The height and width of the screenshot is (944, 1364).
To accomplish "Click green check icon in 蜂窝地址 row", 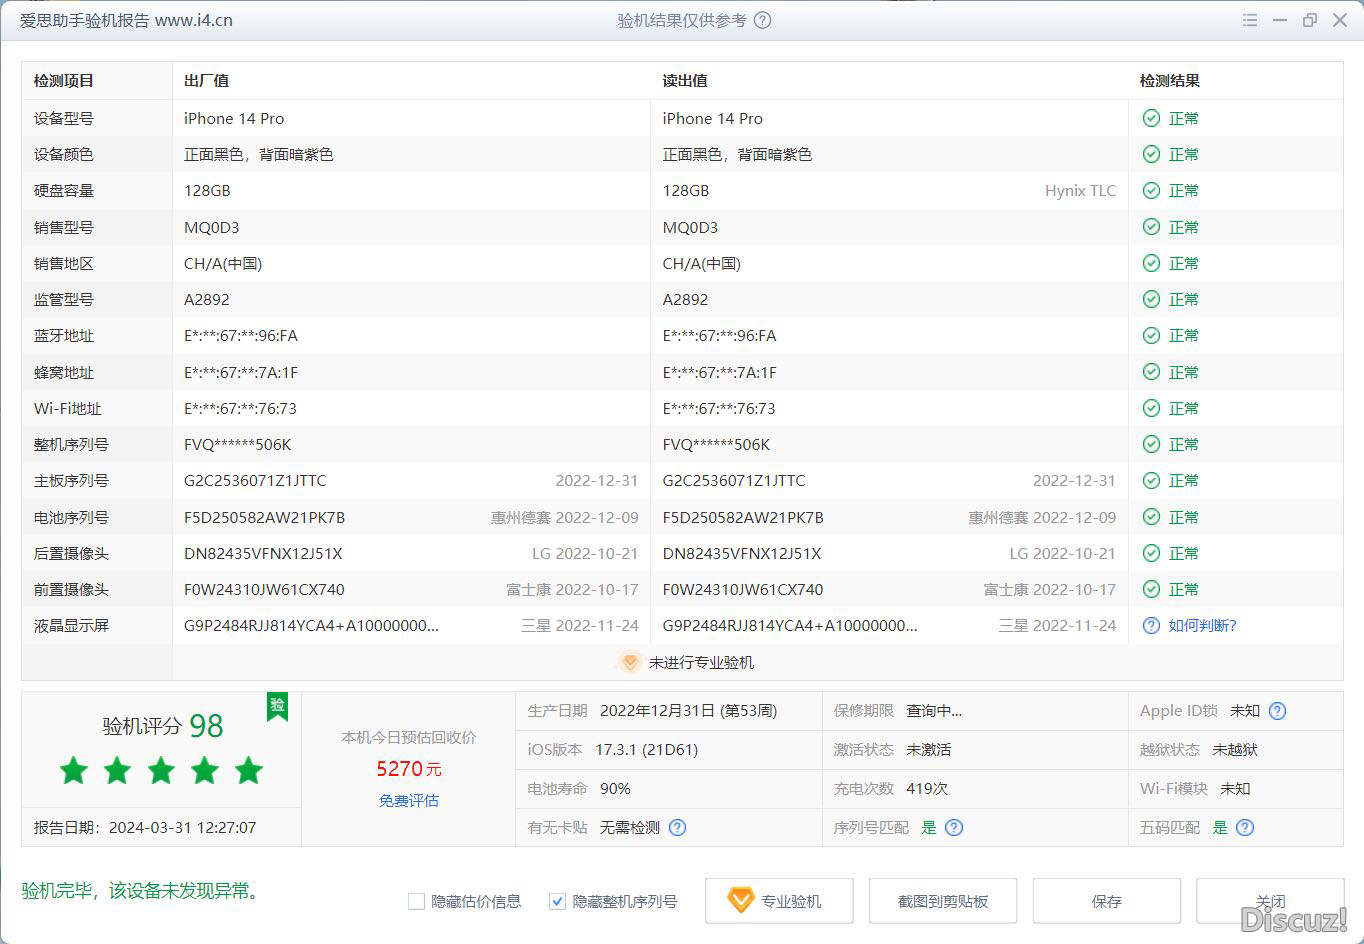I will click(1151, 372).
